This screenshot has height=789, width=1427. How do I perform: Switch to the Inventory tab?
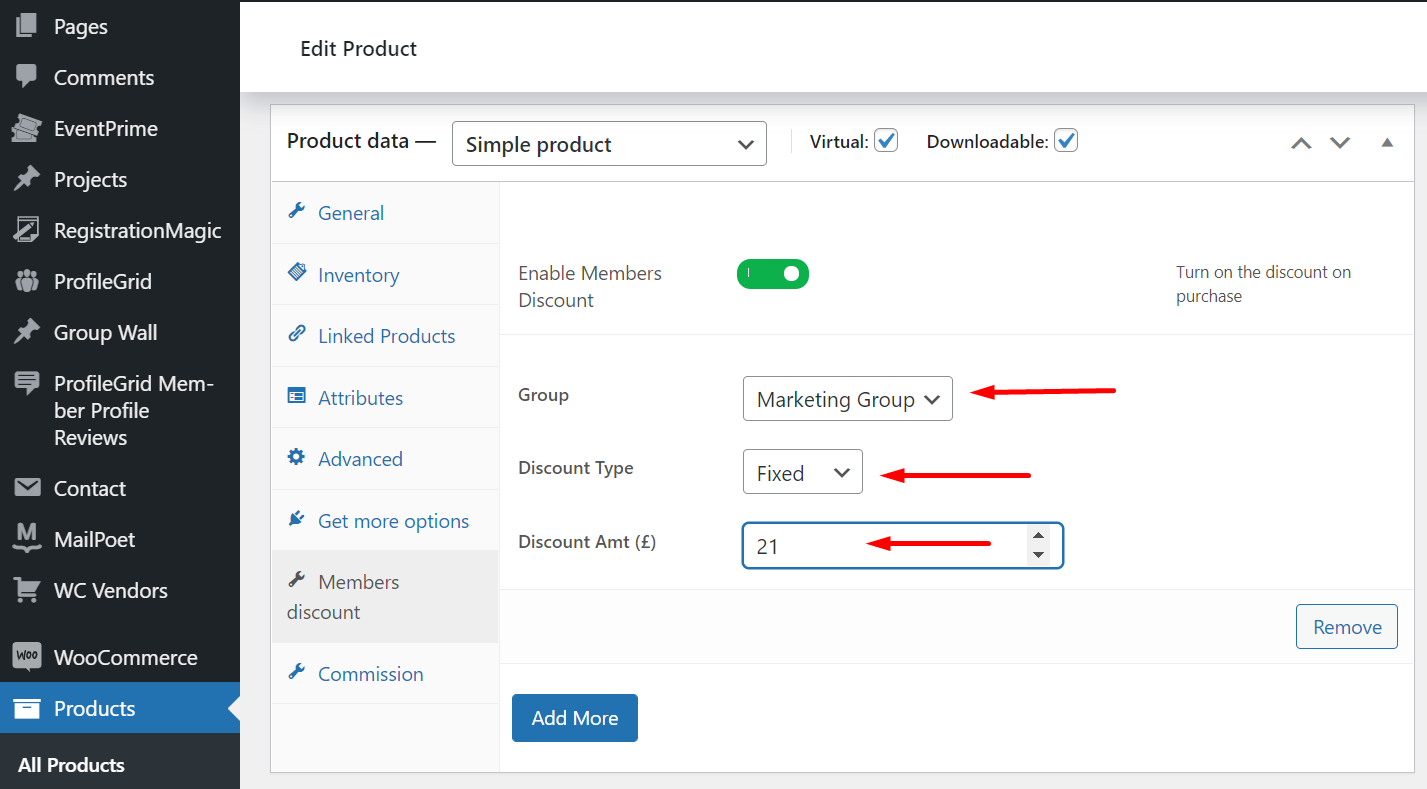tap(358, 274)
